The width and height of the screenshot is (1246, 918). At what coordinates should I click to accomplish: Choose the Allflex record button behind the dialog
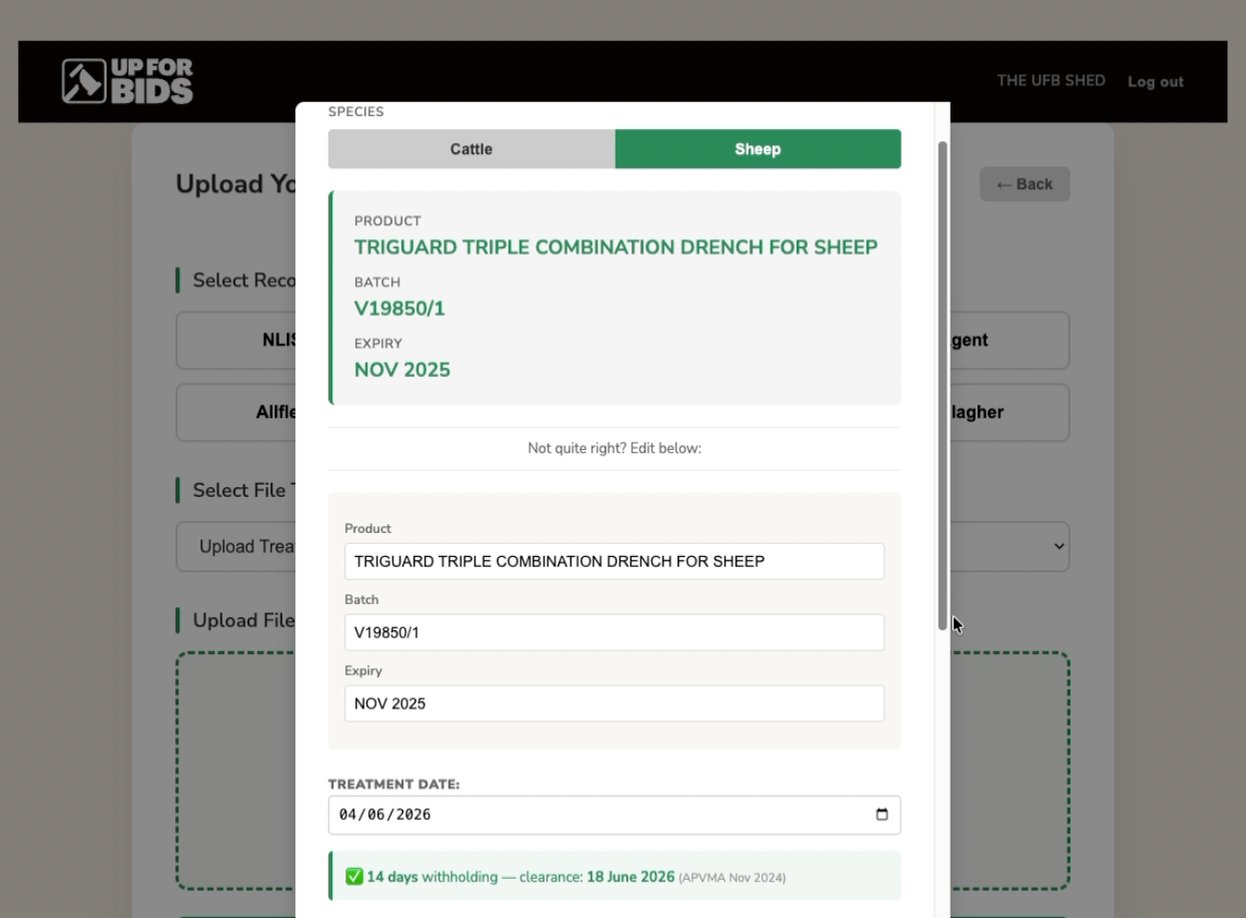coord(236,412)
